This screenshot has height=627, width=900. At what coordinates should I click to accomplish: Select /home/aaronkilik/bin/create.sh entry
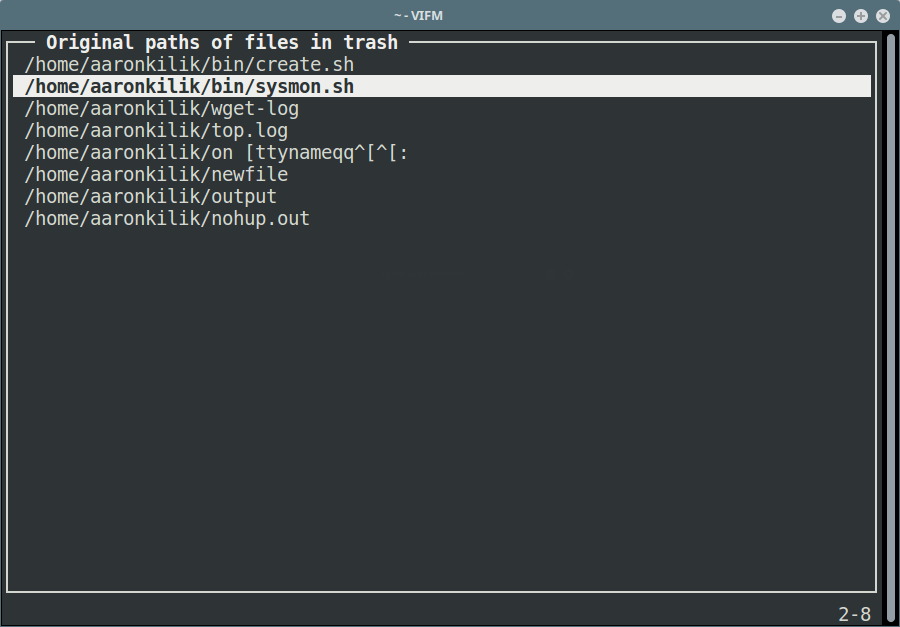click(x=189, y=65)
